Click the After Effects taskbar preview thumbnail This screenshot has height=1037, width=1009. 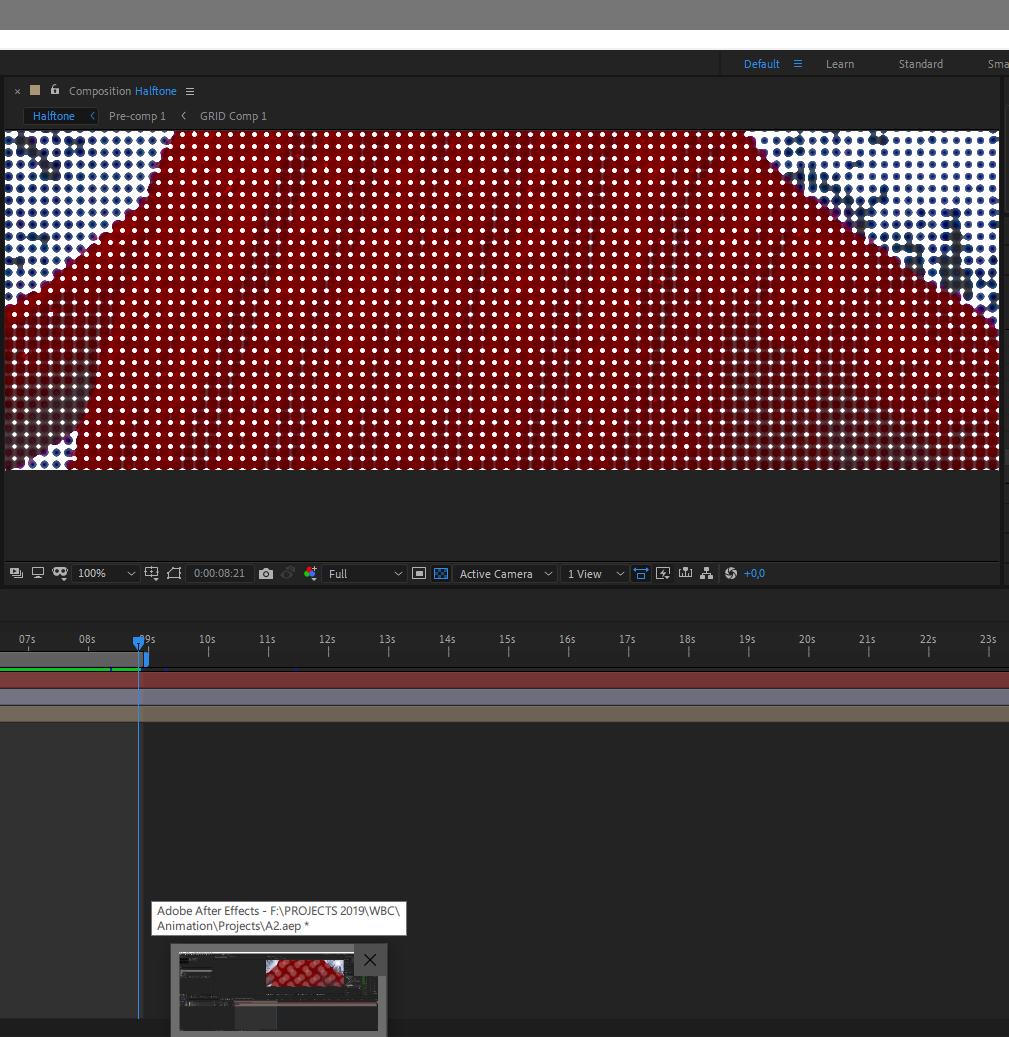[x=277, y=992]
